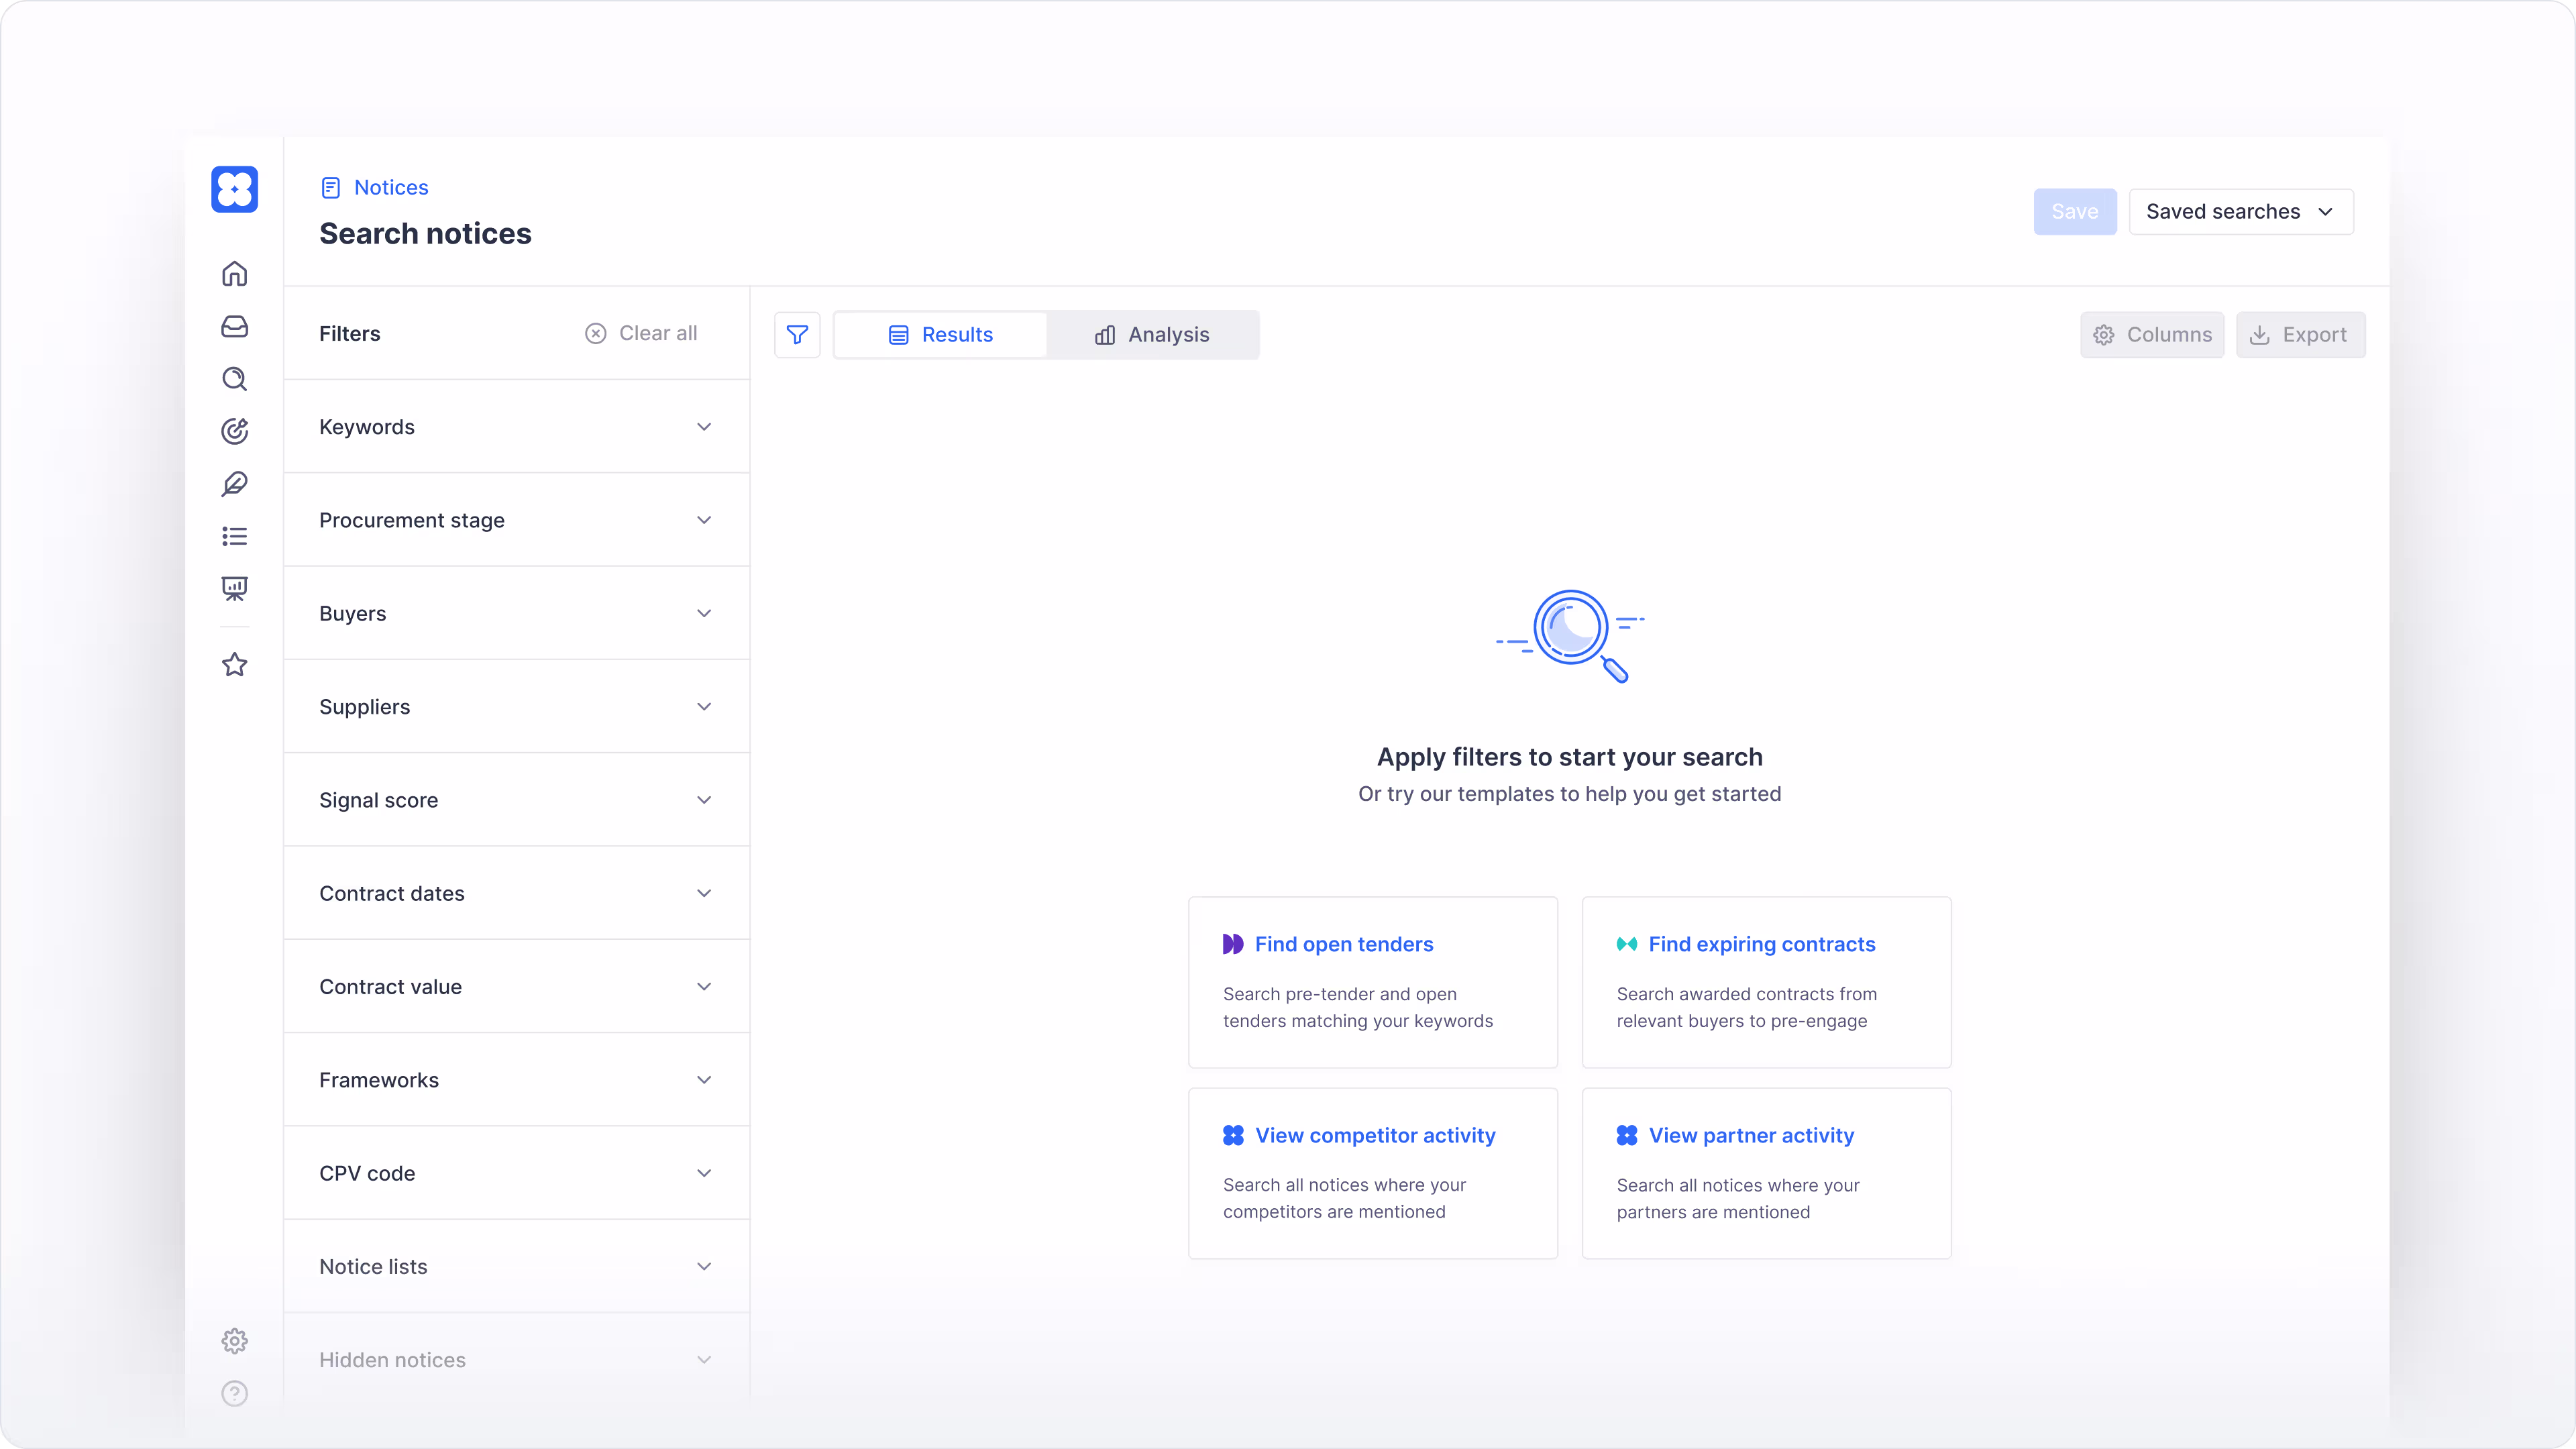2576x1449 pixels.
Task: Open the inbox tray icon in sidebar
Action: tap(234, 327)
